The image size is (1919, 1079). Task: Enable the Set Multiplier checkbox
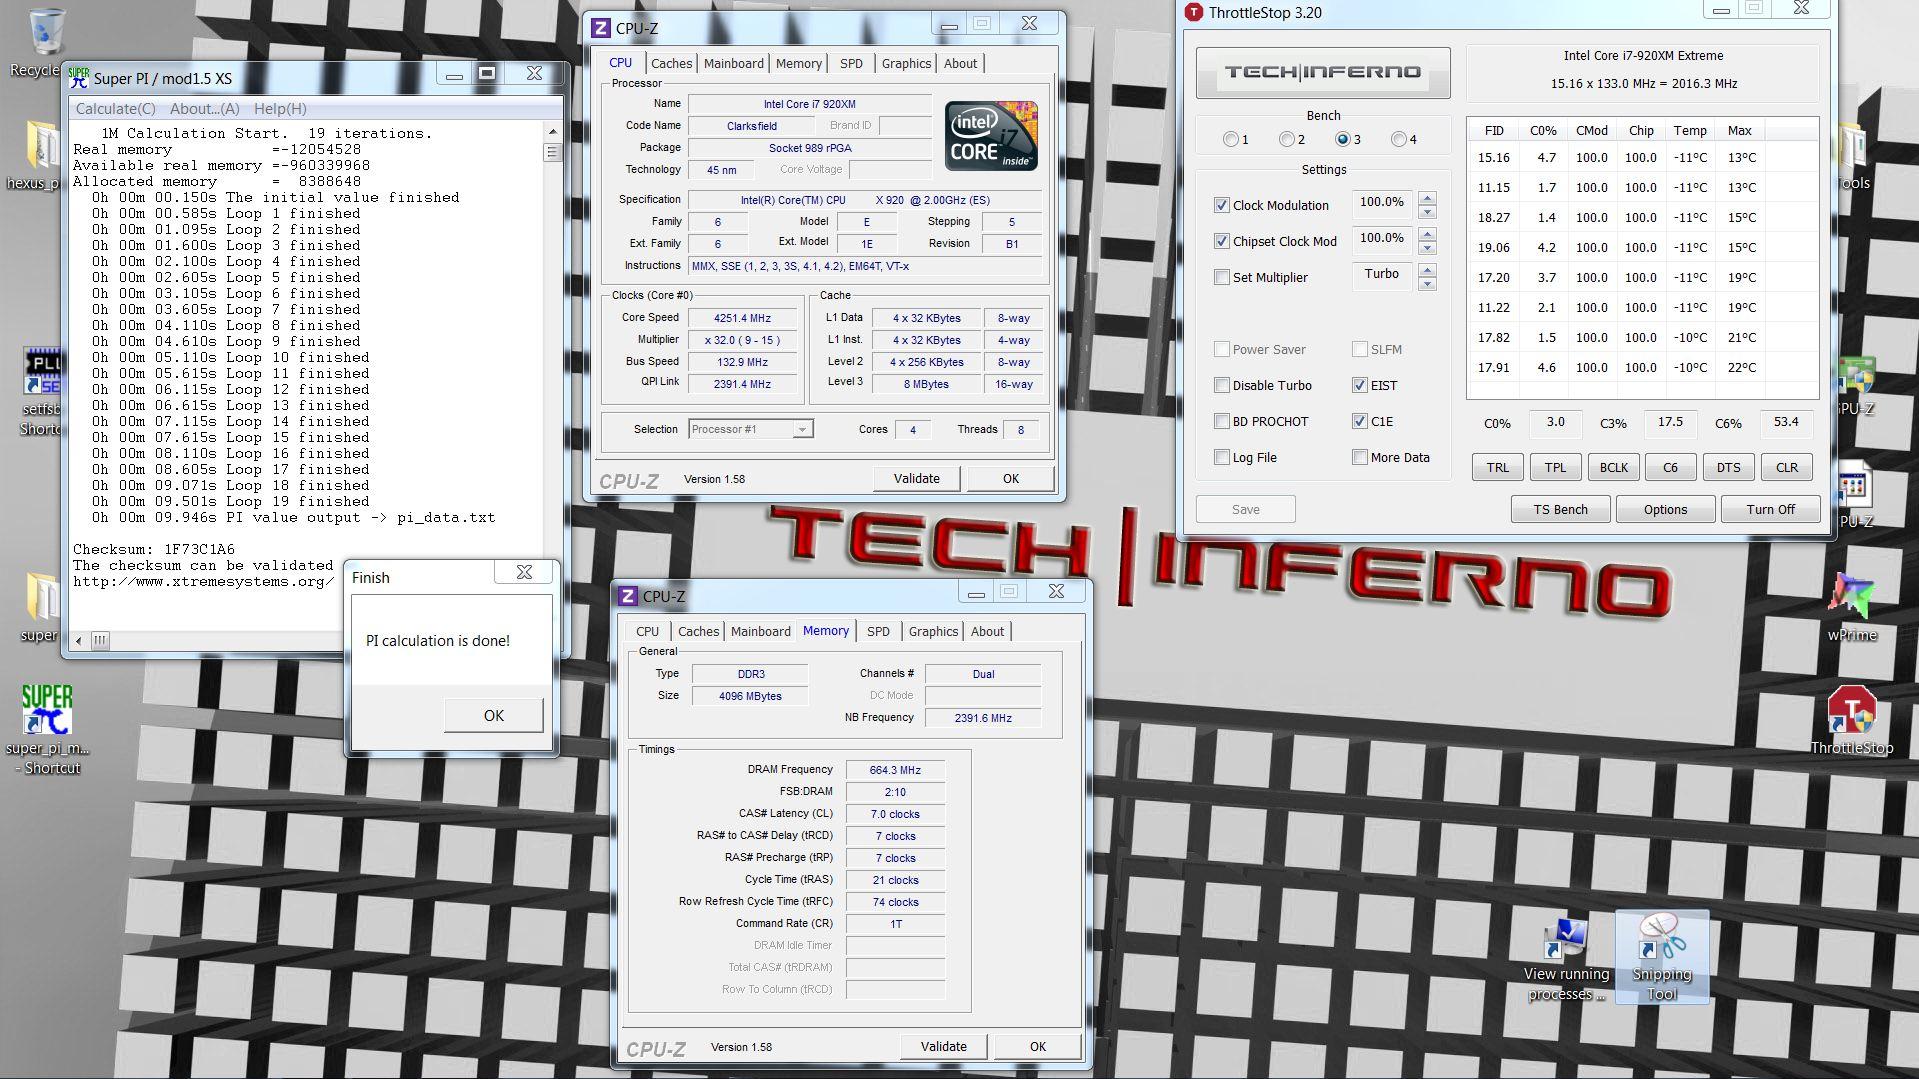(x=1221, y=277)
